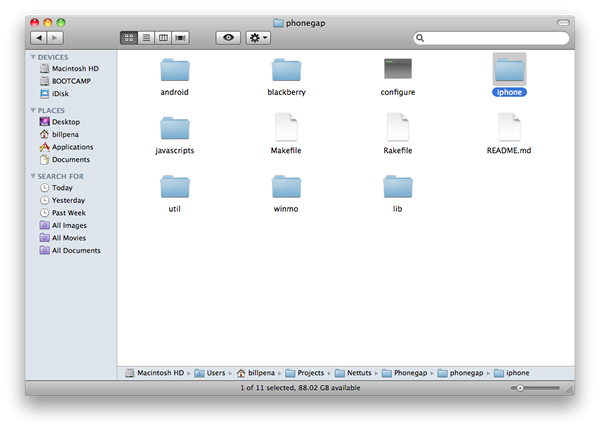
Task: Show files from Today
Action: 56,188
